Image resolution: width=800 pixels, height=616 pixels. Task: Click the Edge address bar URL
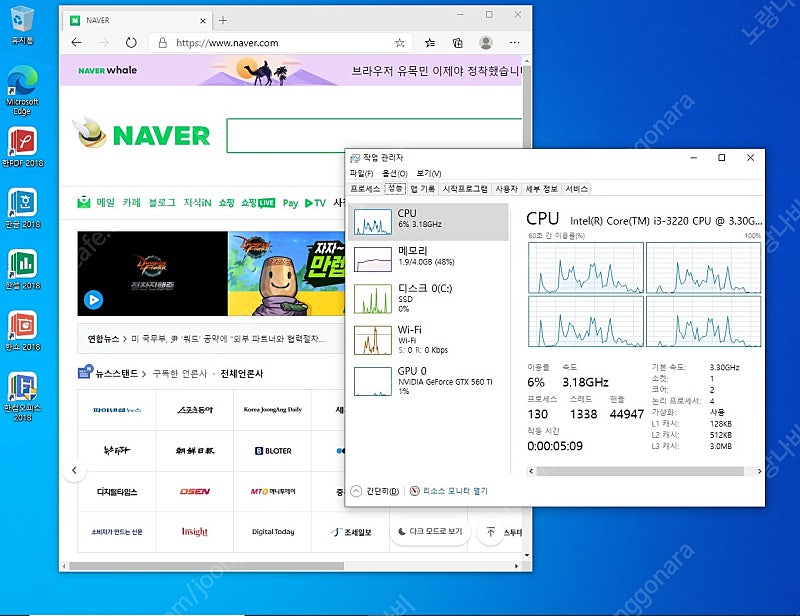click(227, 43)
